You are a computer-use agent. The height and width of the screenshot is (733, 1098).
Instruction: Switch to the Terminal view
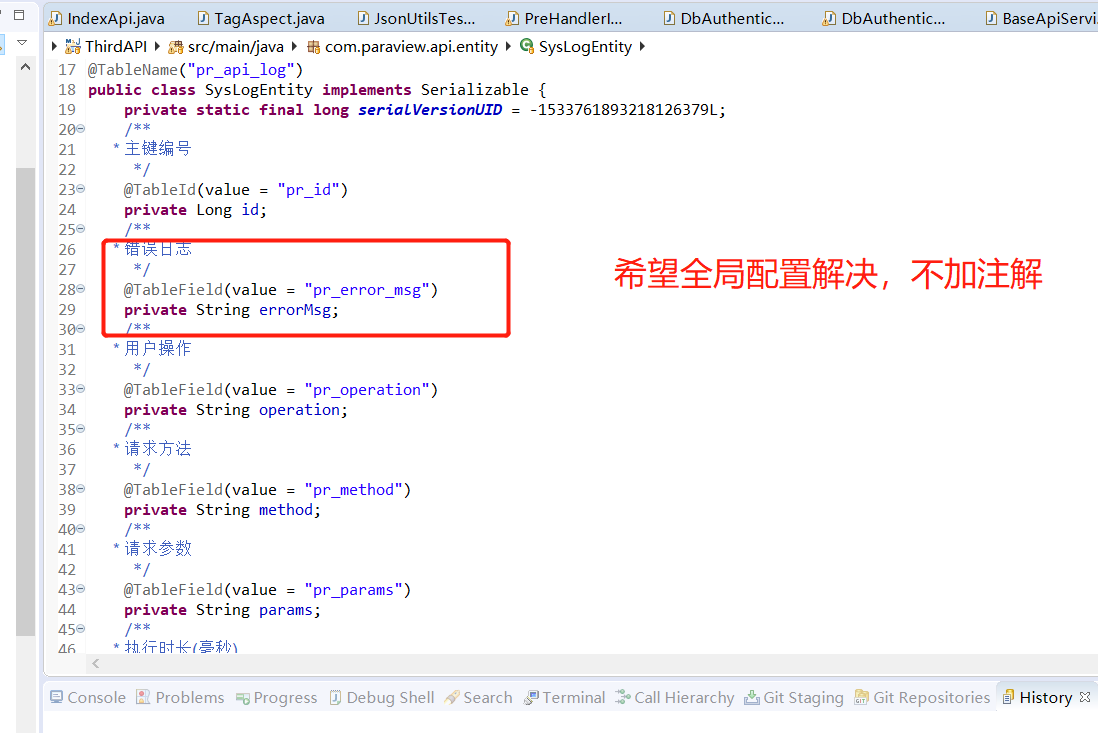click(565, 697)
